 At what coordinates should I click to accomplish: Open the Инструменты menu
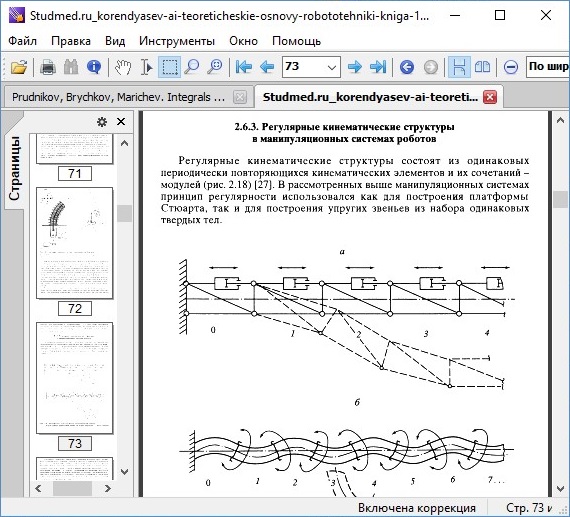point(177,41)
